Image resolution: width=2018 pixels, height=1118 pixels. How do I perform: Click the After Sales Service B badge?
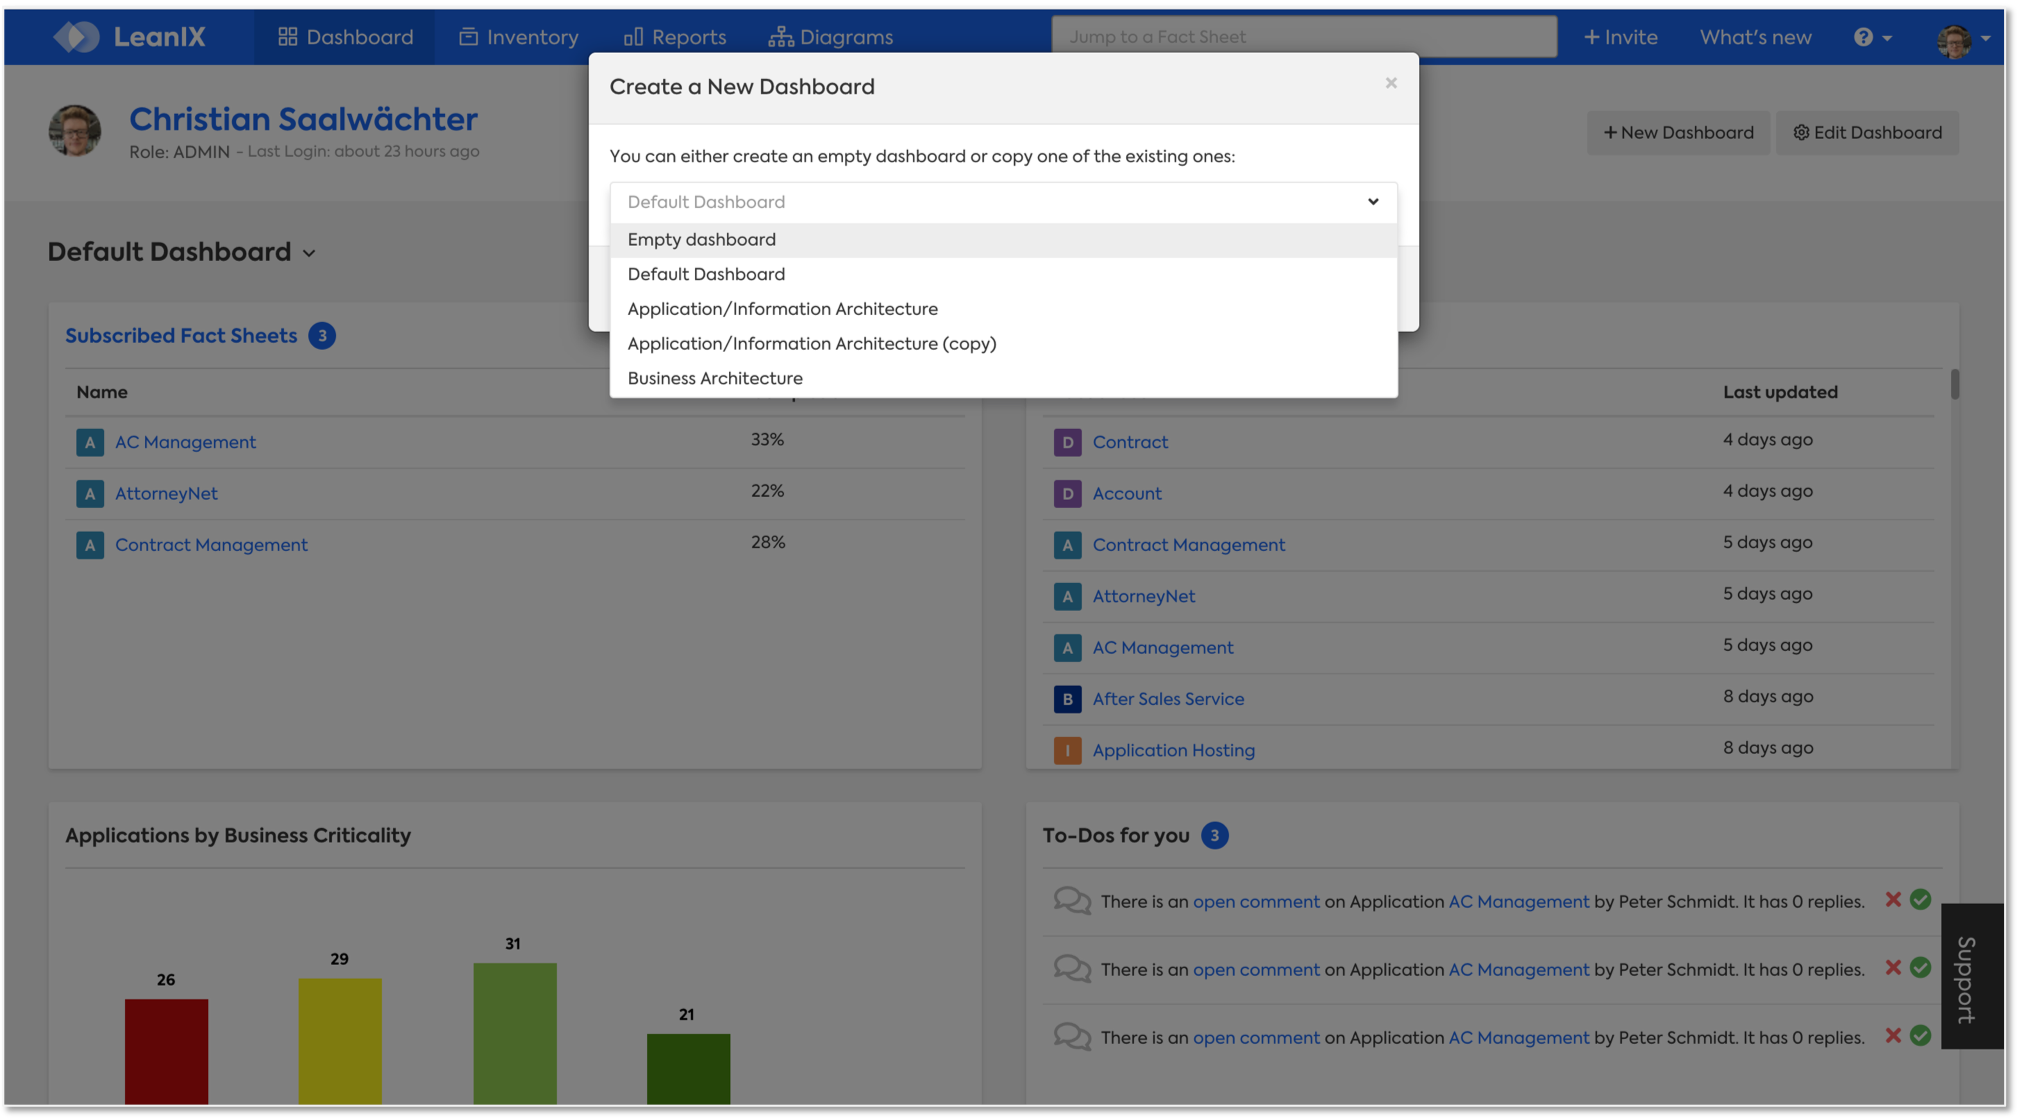point(1067,699)
